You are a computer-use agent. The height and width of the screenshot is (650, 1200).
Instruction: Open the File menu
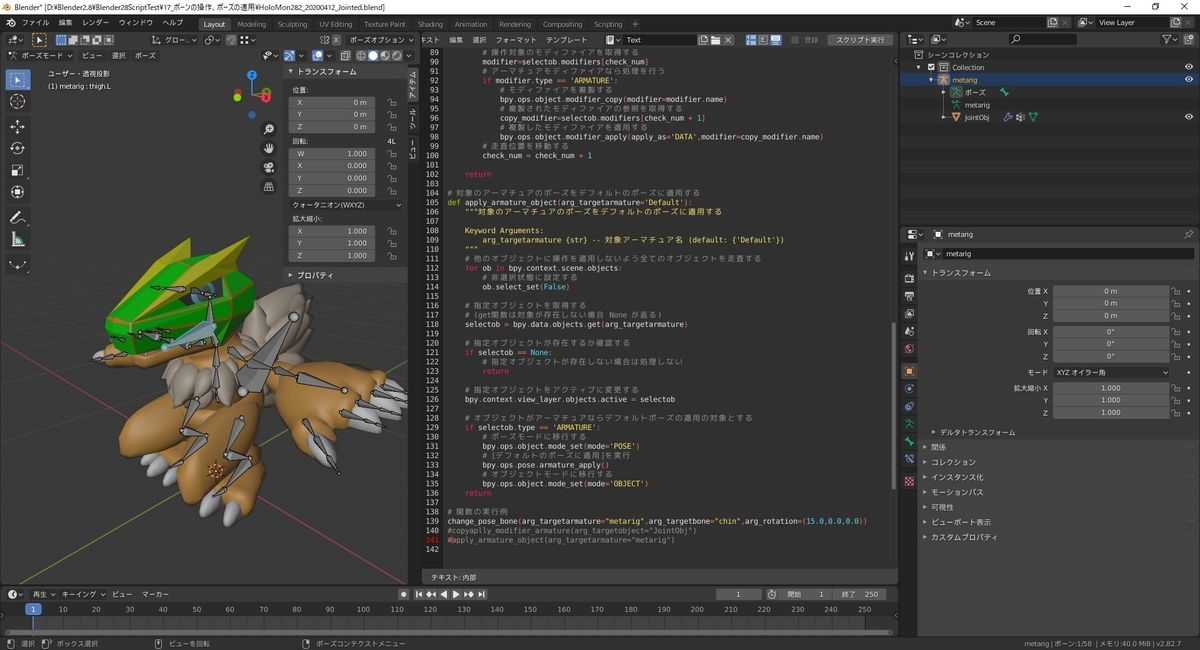(x=35, y=23)
